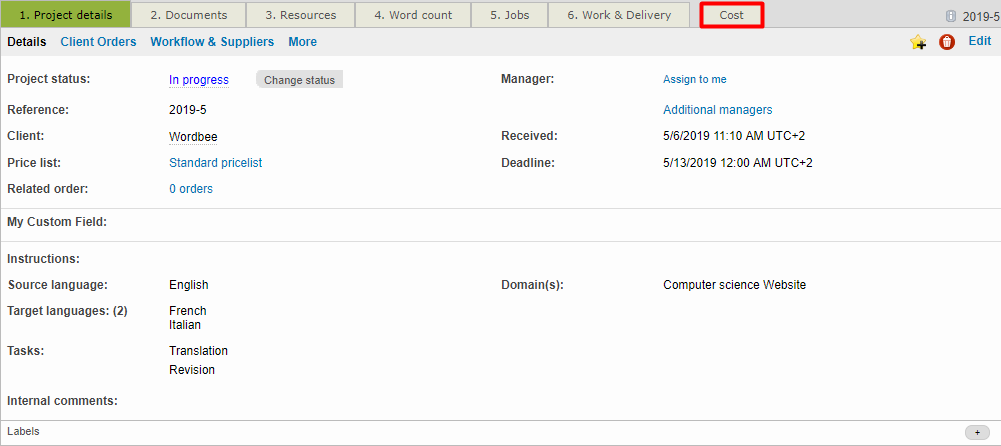Expand Labels with the plus button

(x=977, y=432)
